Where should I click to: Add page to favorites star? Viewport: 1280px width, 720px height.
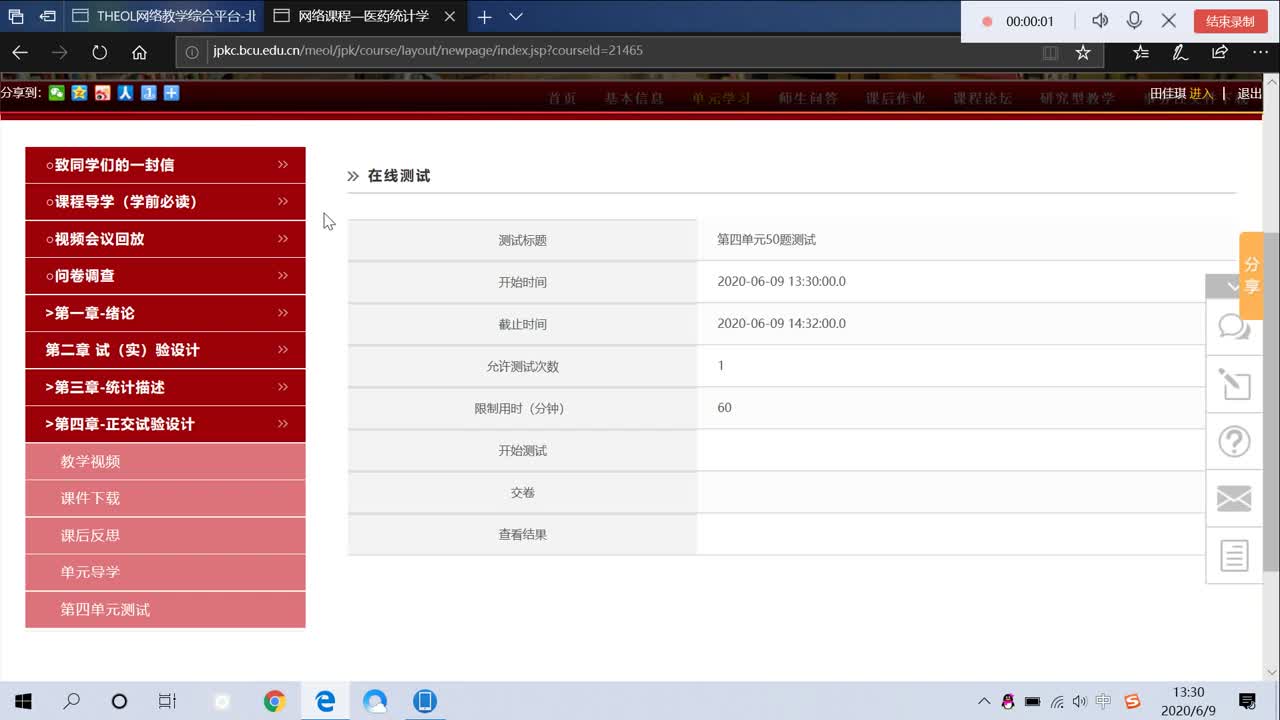point(1083,52)
